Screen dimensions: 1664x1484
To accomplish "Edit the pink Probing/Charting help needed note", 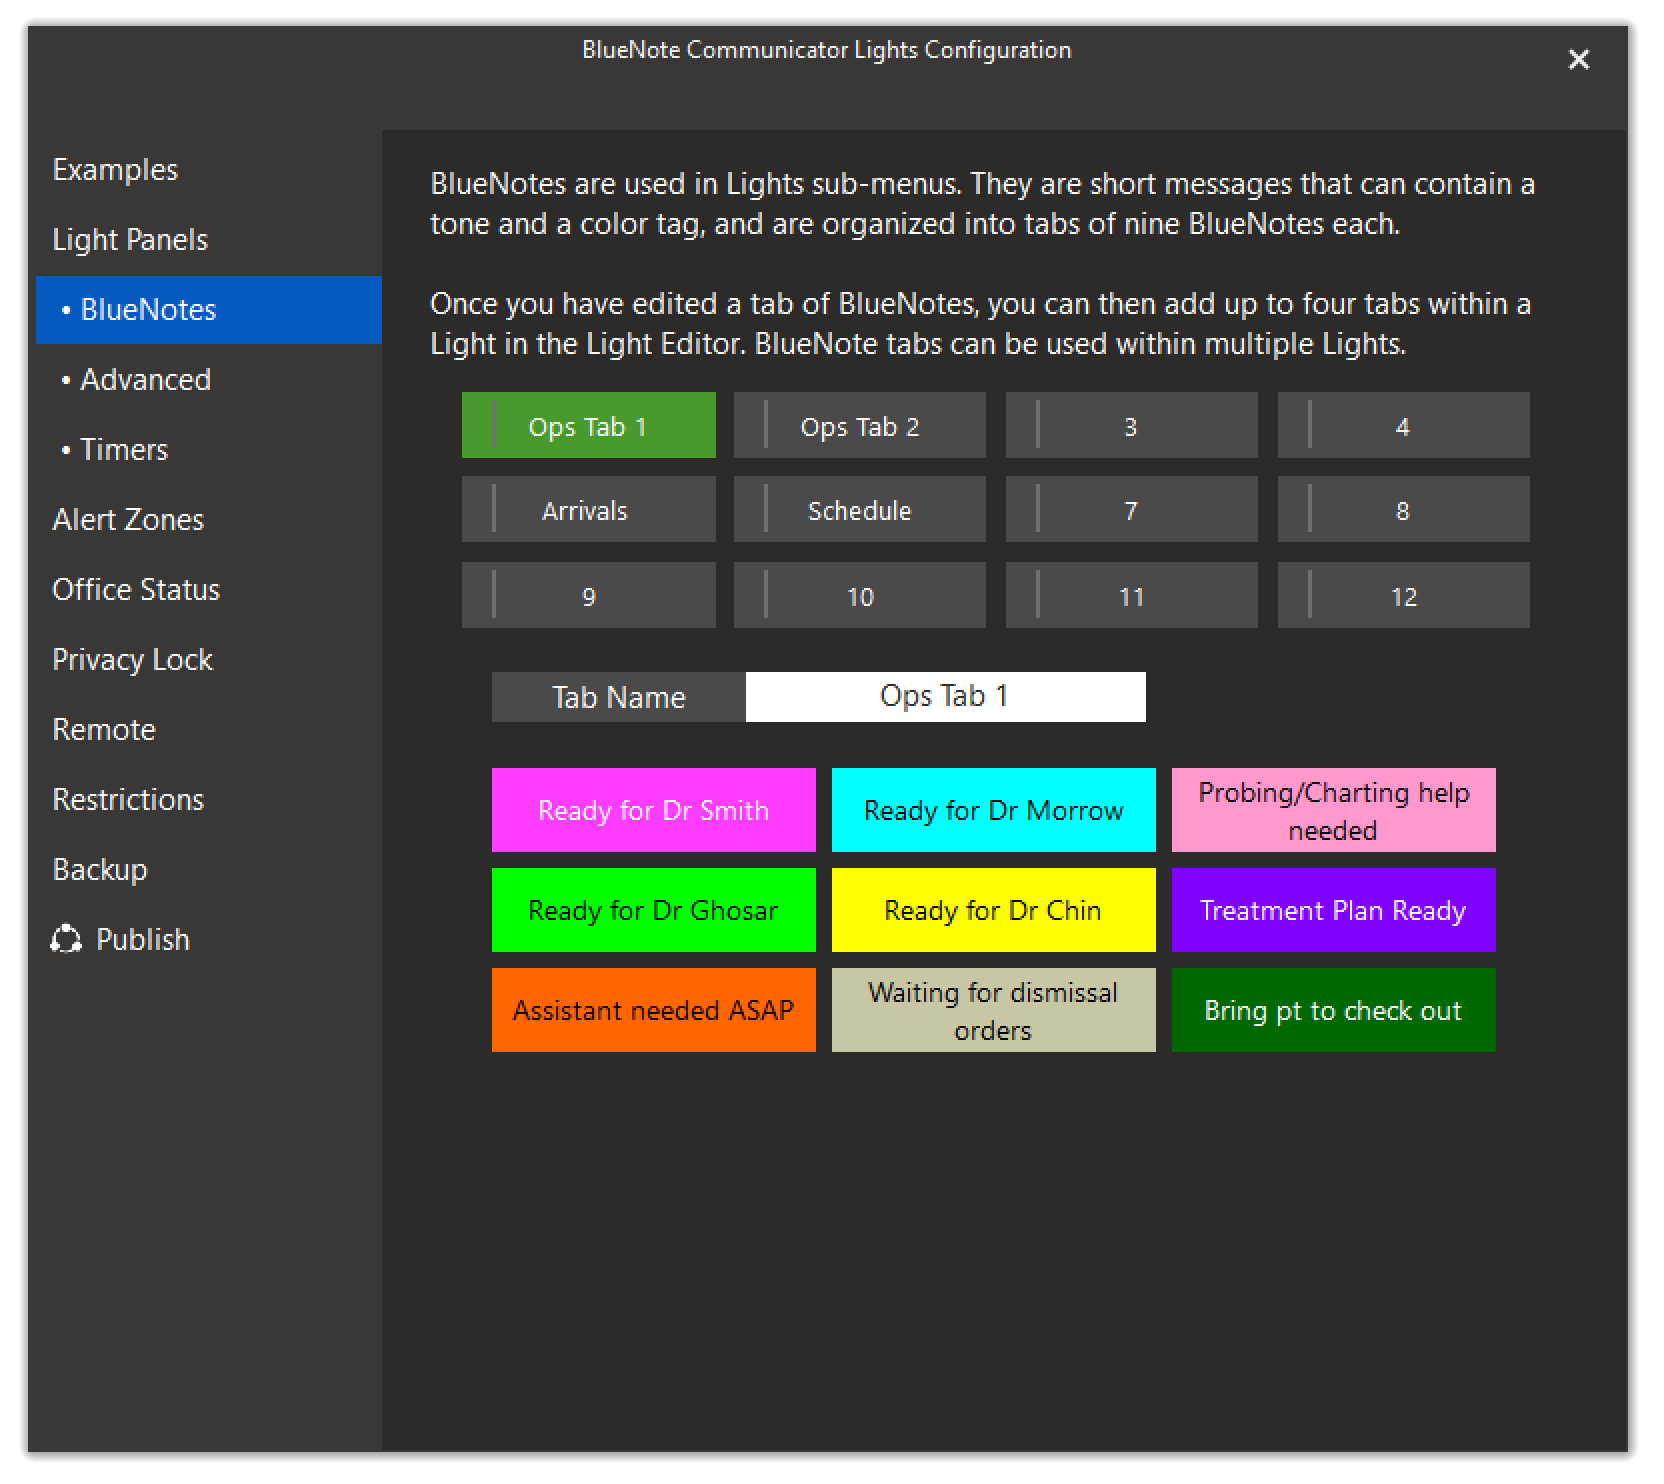I will (1334, 810).
